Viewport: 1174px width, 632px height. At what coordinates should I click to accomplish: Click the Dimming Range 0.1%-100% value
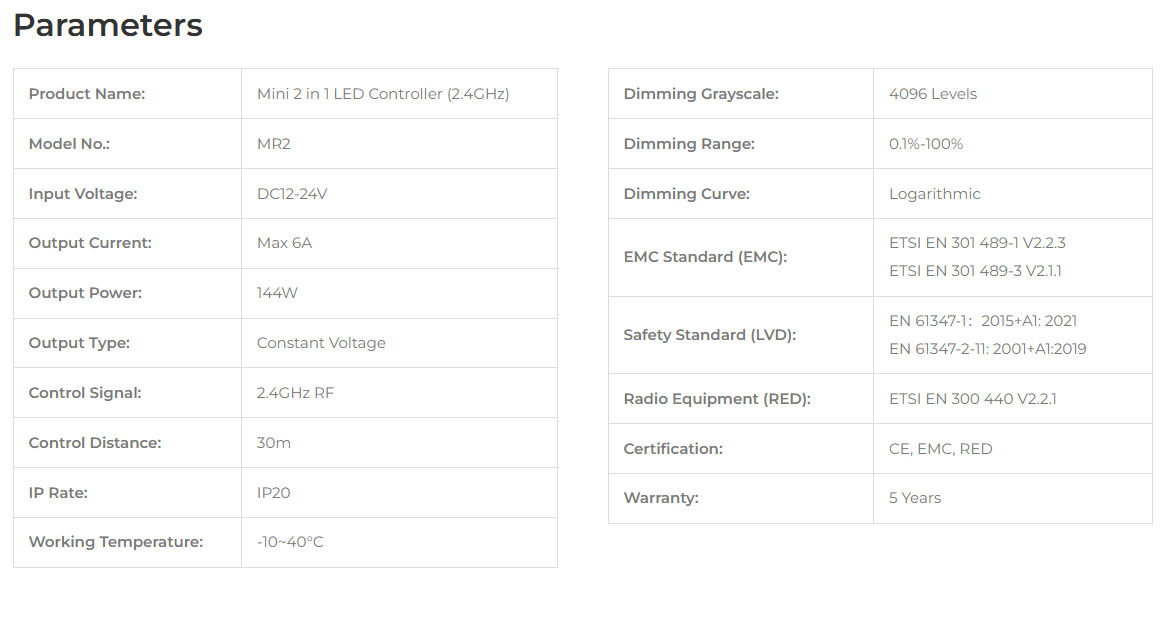(925, 144)
